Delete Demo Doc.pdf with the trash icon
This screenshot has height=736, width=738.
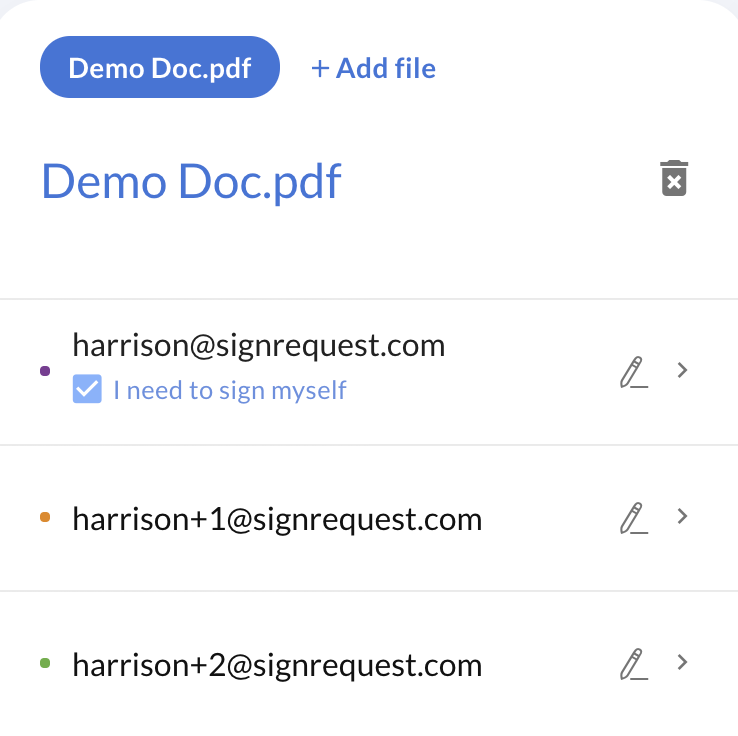pyautogui.click(x=674, y=178)
